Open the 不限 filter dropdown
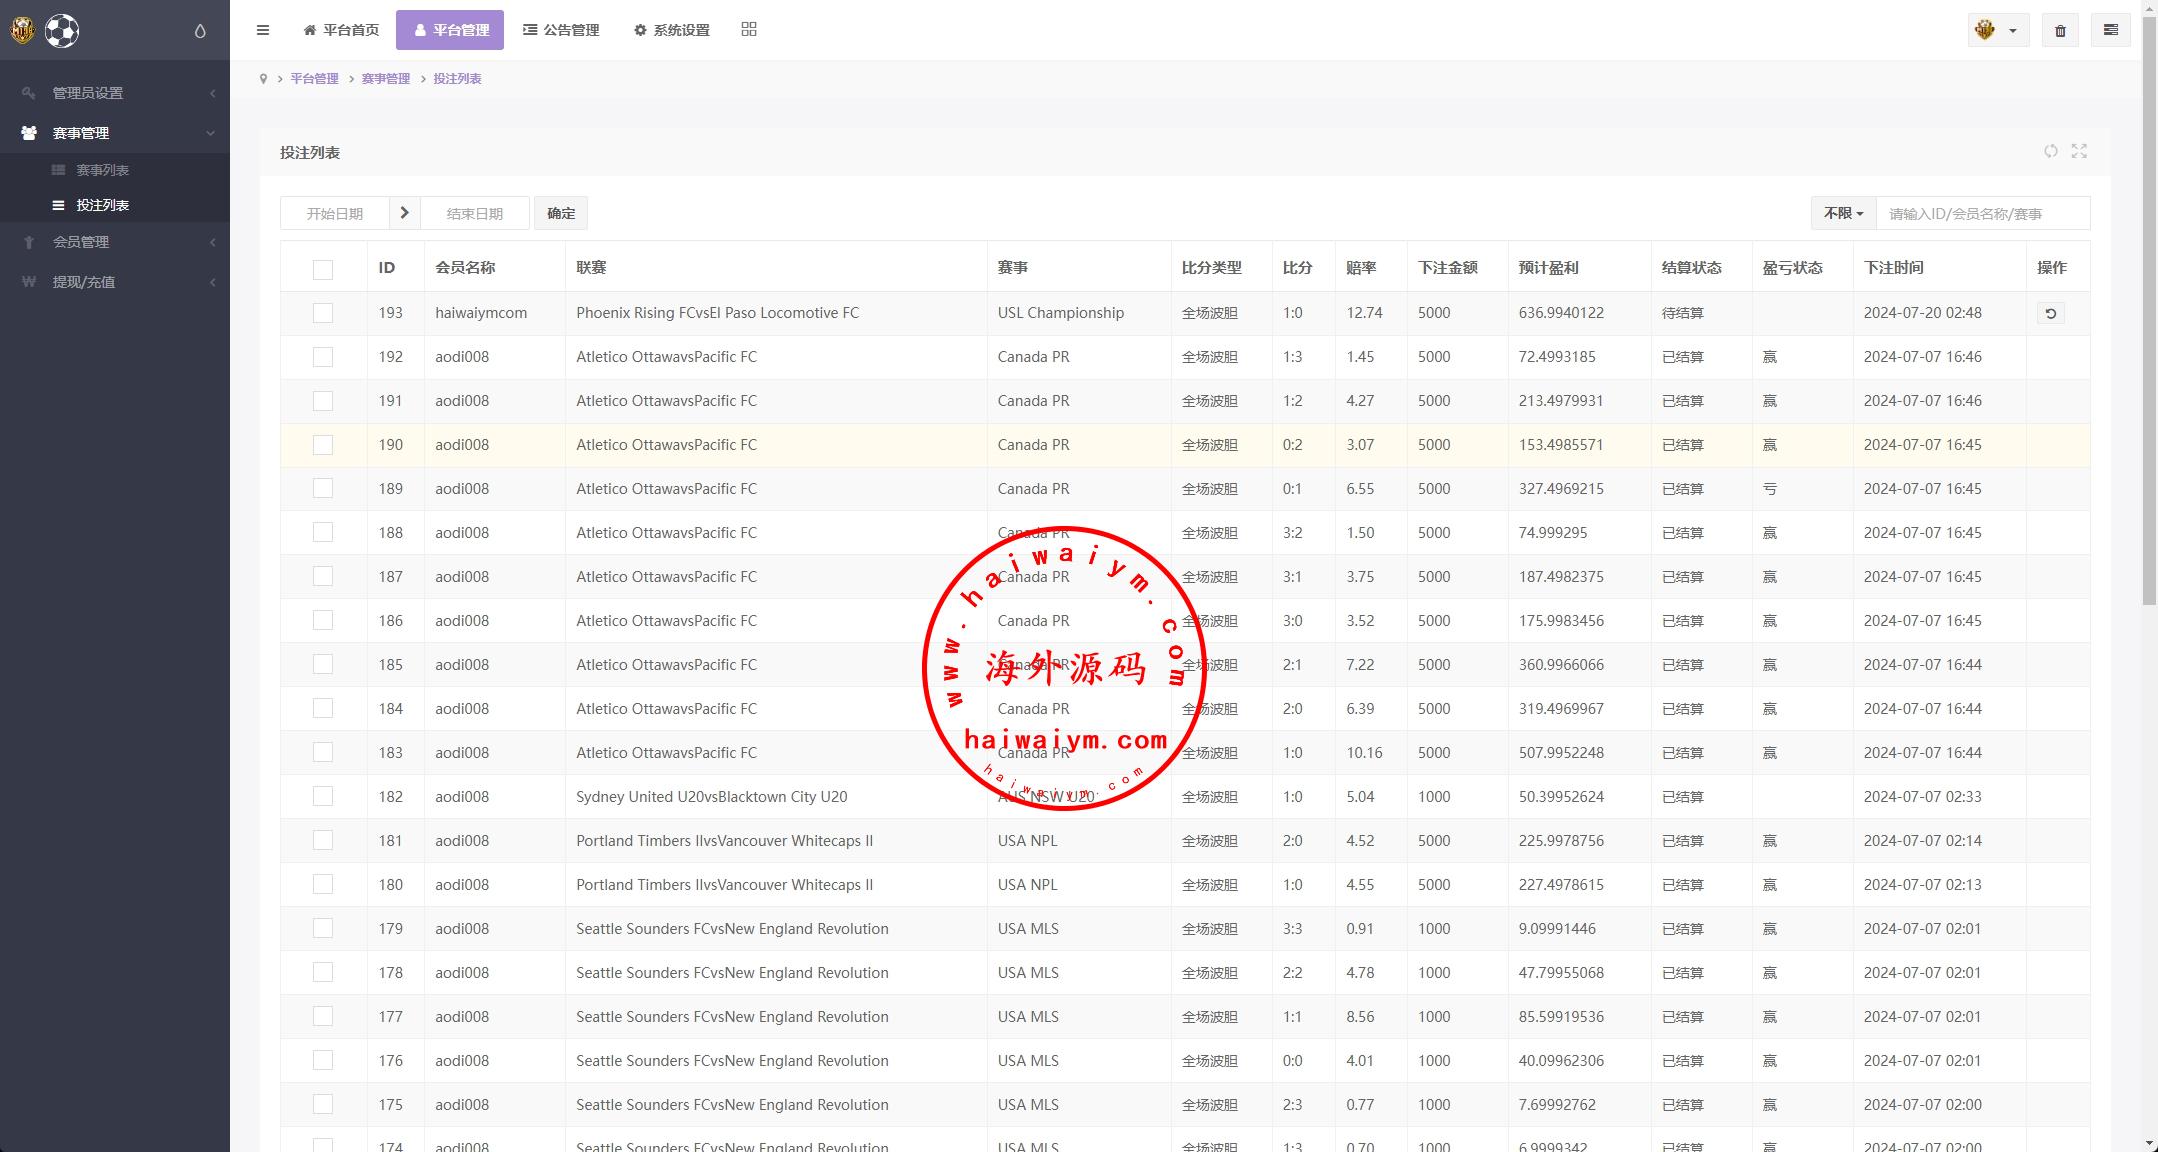Image resolution: width=2158 pixels, height=1152 pixels. pos(1843,213)
